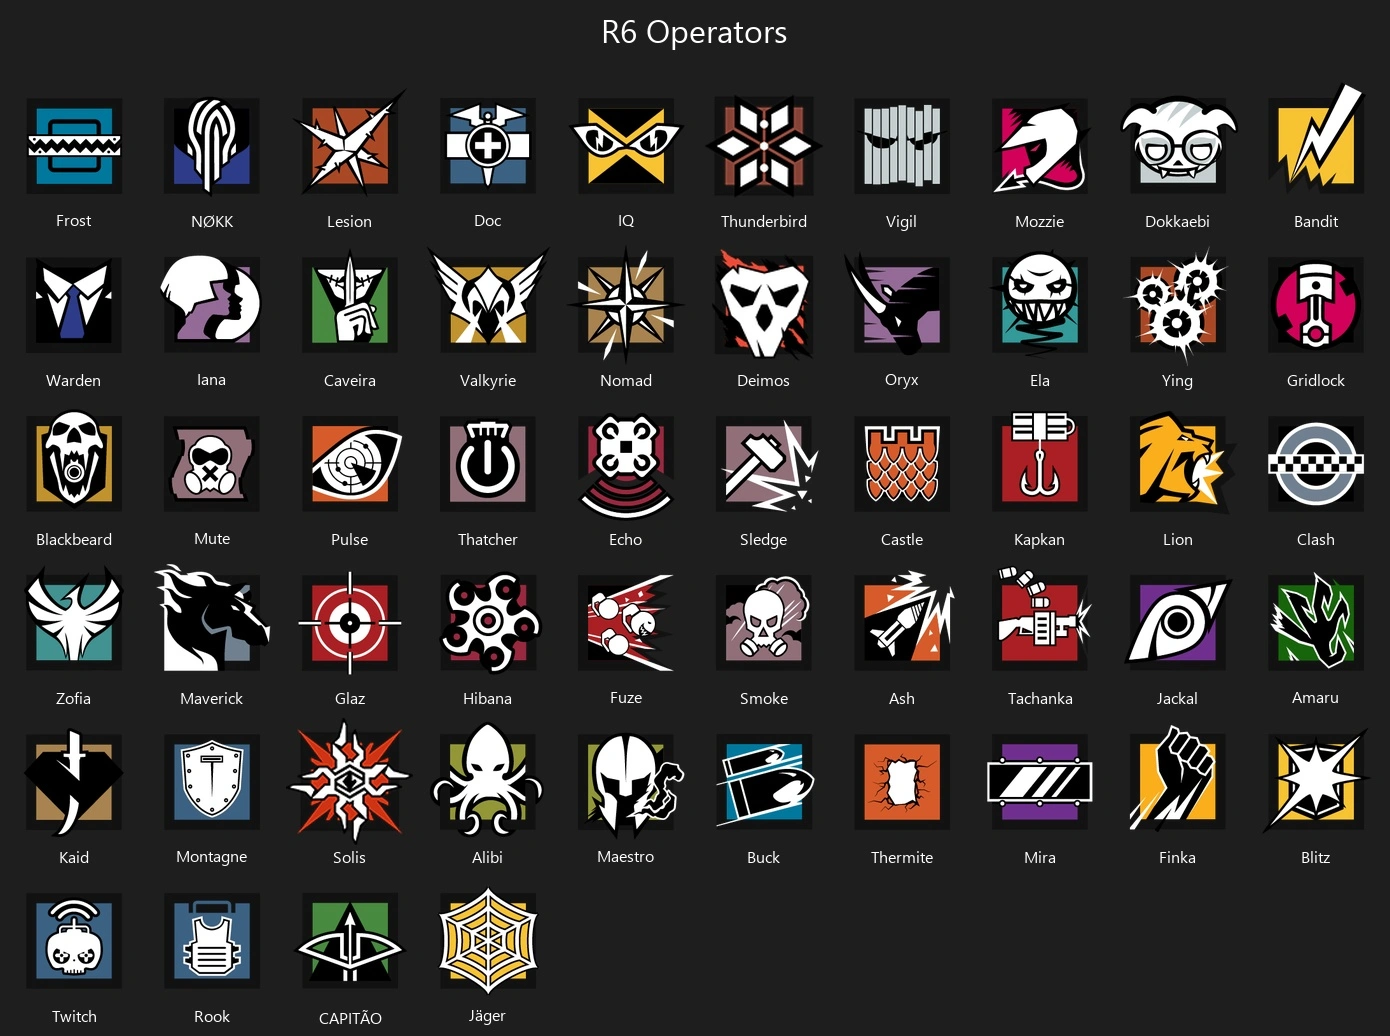Click the R6 Operators heading
The width and height of the screenshot is (1390, 1036).
(694, 32)
